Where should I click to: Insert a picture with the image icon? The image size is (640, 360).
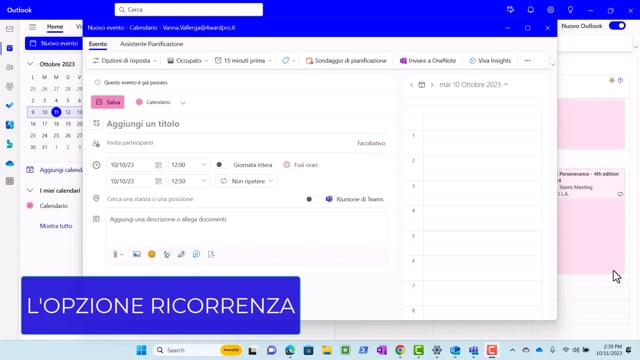pyautogui.click(x=137, y=254)
